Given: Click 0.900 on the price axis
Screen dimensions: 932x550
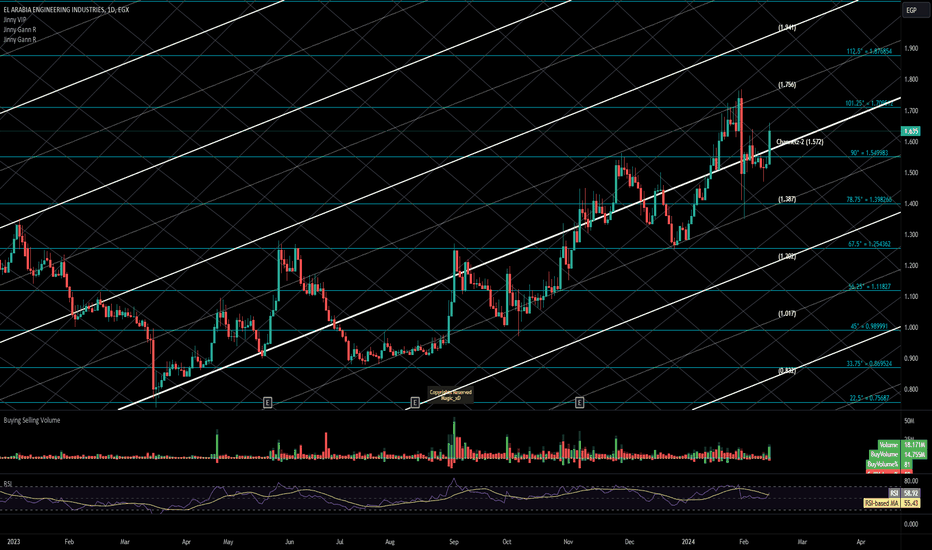Looking at the screenshot, I should click(911, 358).
